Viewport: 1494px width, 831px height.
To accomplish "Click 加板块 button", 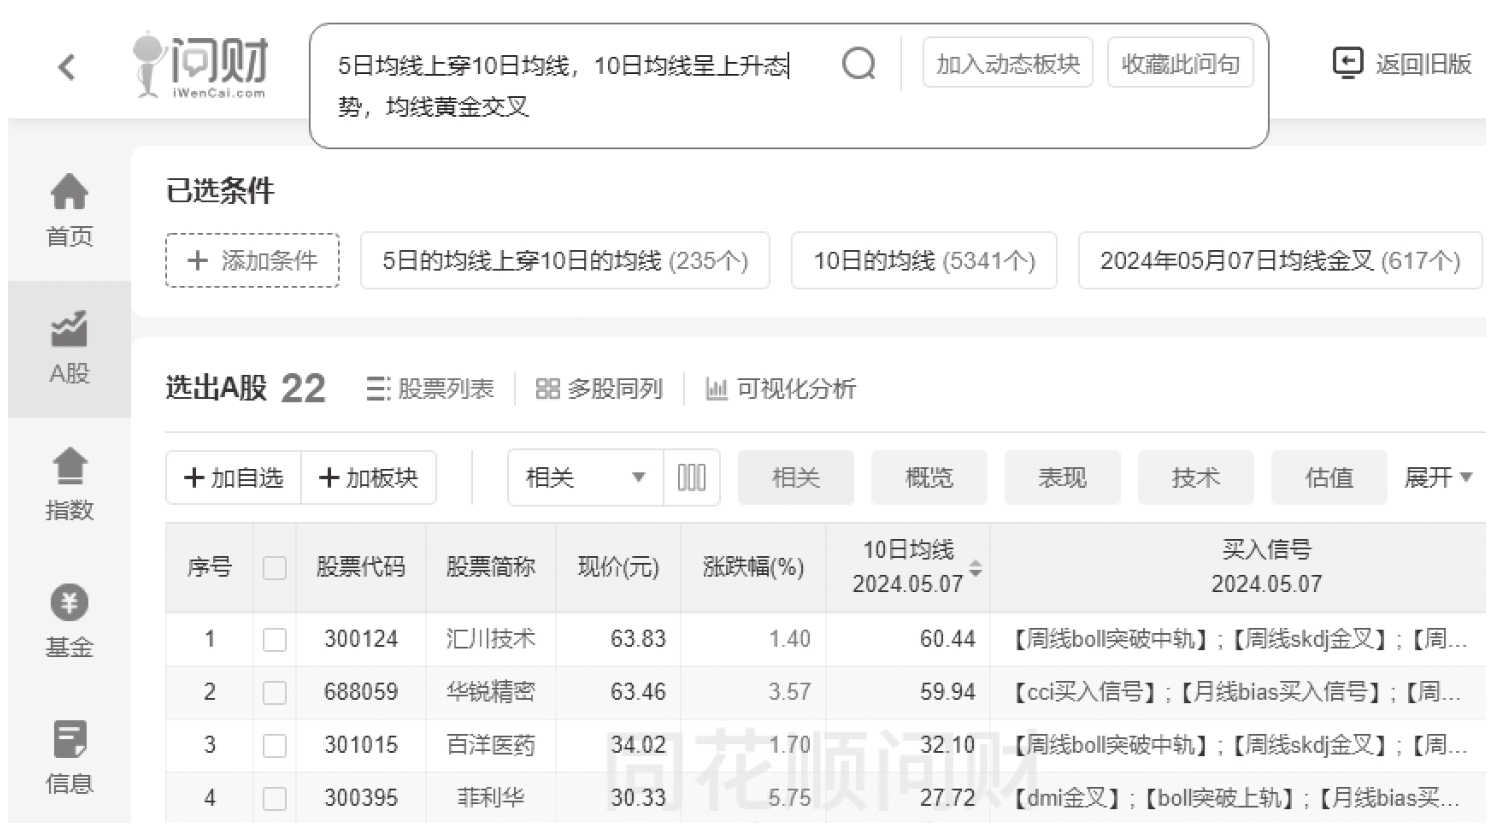I will (x=368, y=477).
